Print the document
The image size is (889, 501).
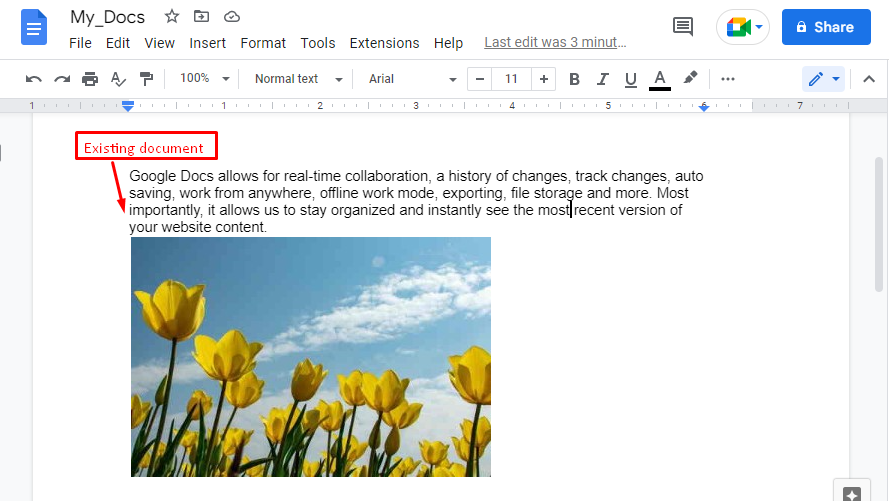(x=90, y=79)
